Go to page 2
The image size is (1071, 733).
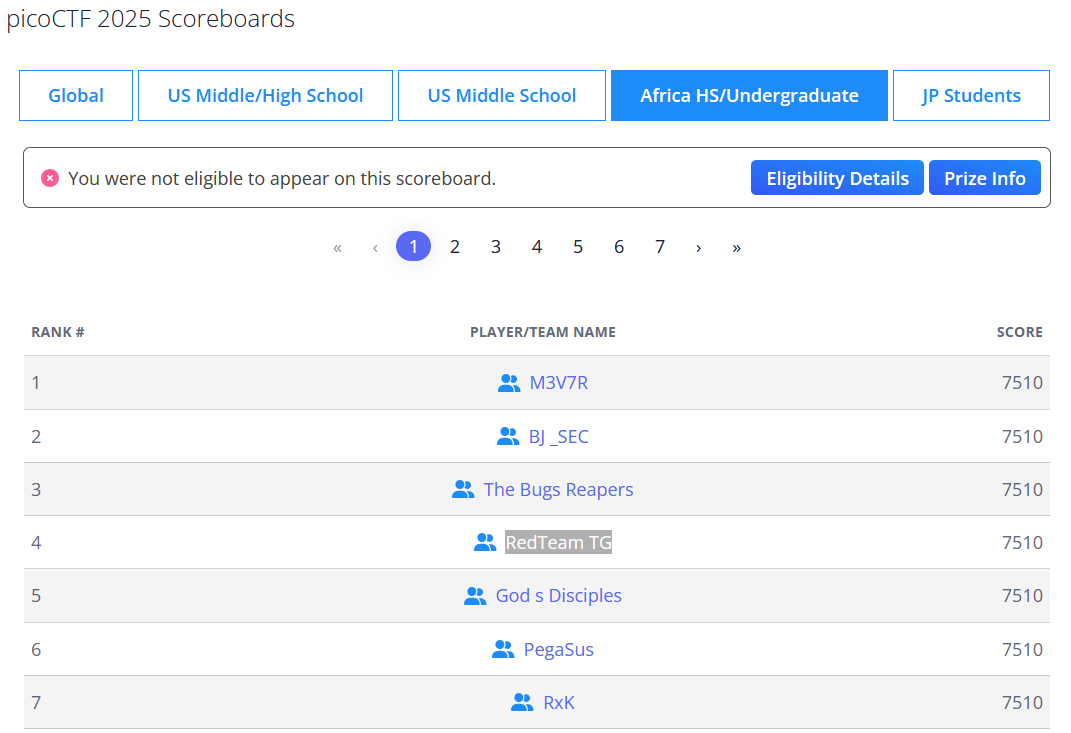[x=455, y=247]
